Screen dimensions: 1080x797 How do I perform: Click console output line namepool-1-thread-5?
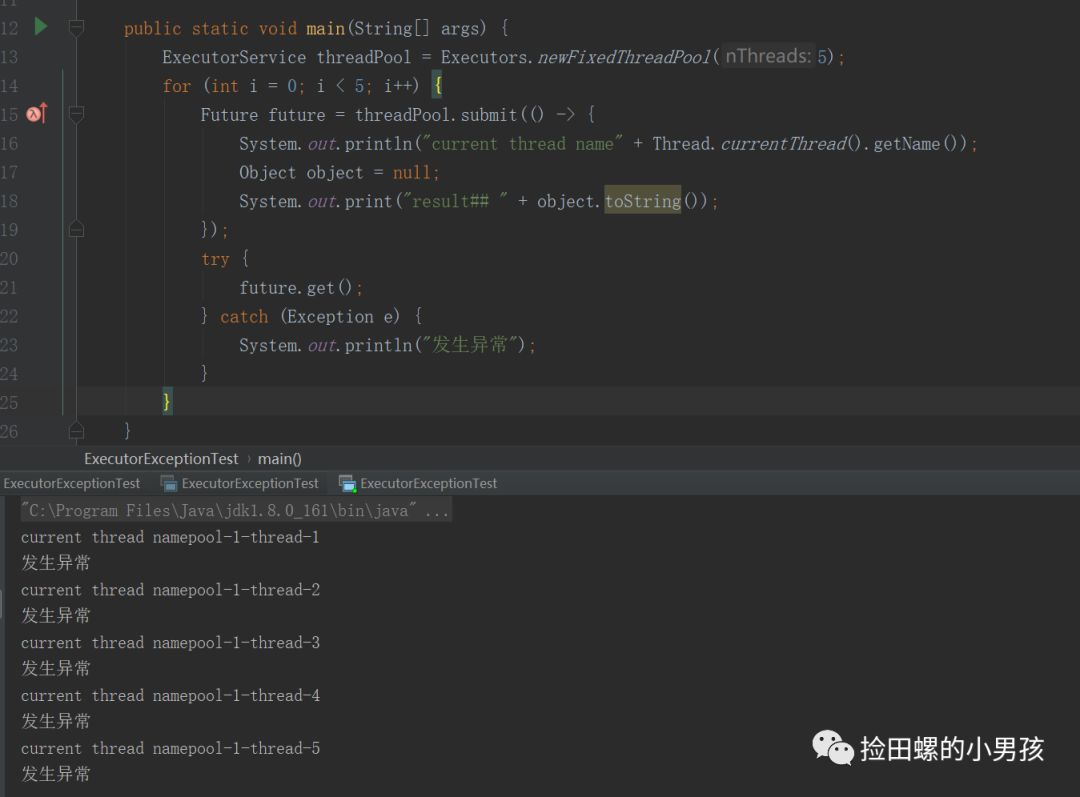click(170, 748)
